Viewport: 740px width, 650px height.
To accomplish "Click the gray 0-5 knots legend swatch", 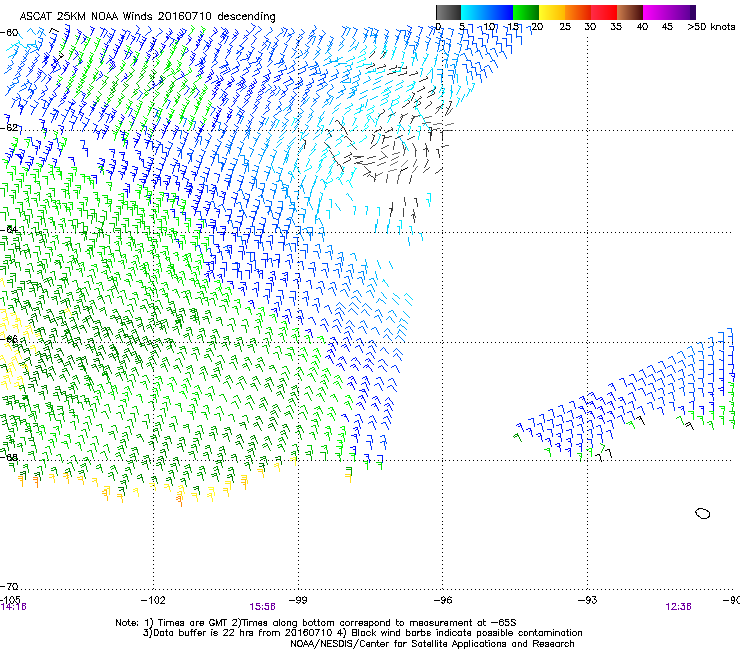I will click(x=448, y=12).
